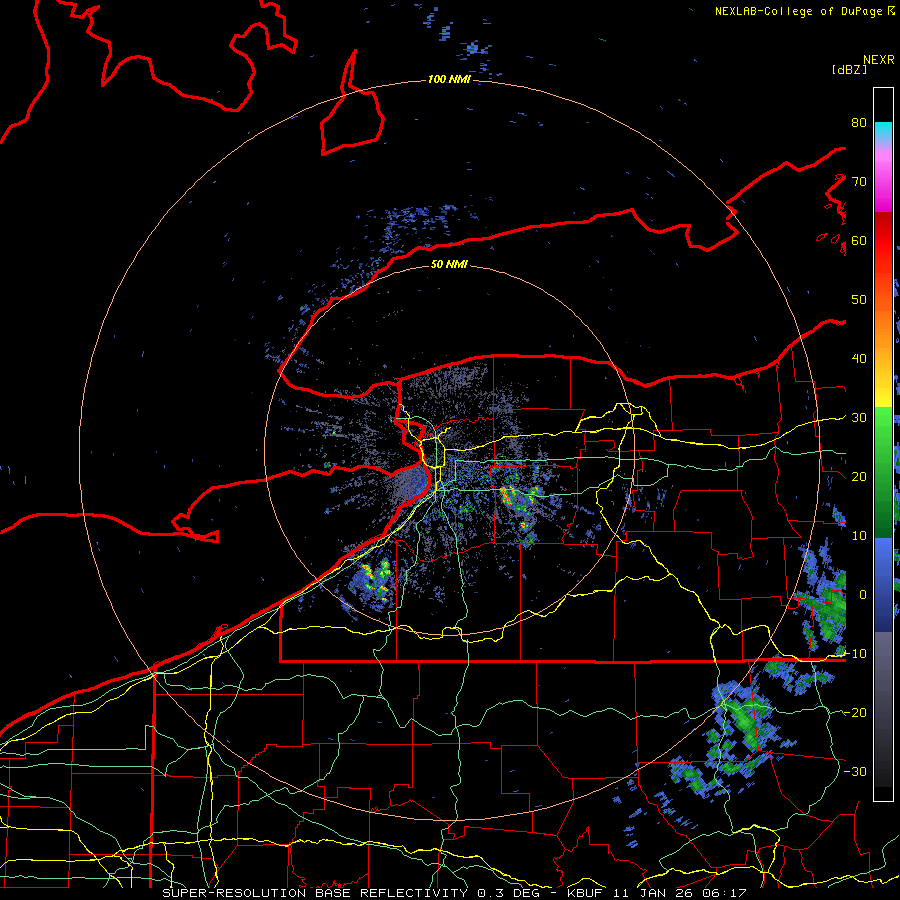Click the green band of the color bar
The height and width of the screenshot is (900, 900).
click(x=883, y=472)
